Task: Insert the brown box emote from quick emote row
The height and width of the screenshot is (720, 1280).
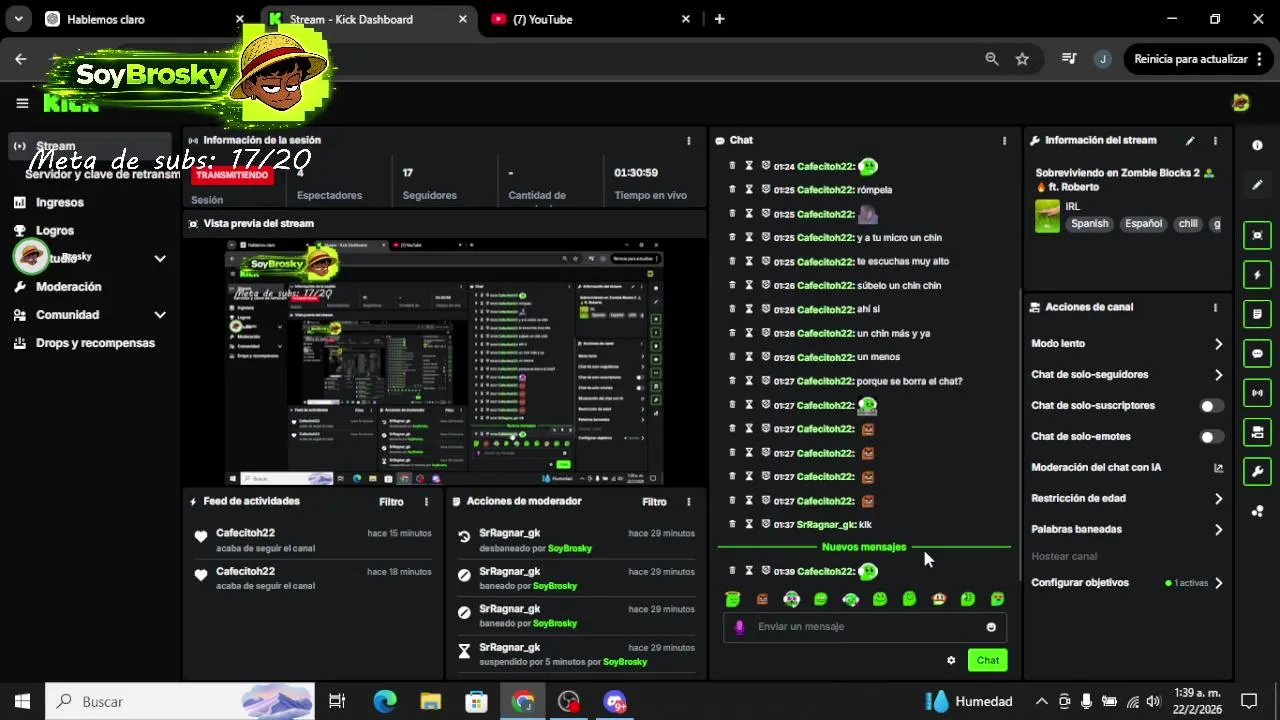Action: pyautogui.click(x=762, y=599)
